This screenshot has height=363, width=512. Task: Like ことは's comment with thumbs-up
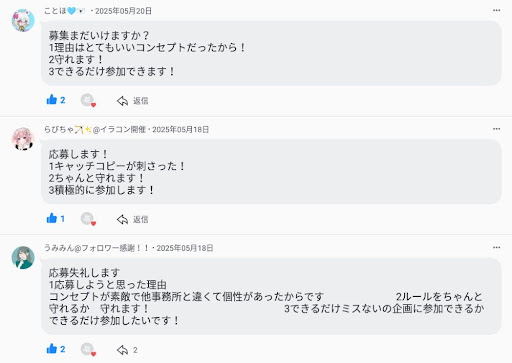[52, 100]
